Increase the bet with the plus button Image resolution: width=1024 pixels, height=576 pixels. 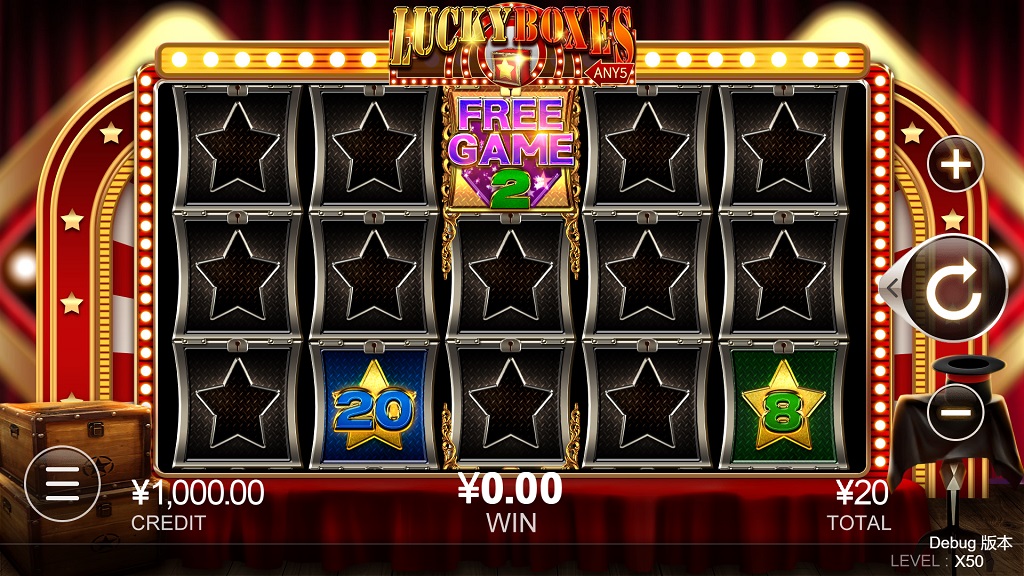[955, 163]
